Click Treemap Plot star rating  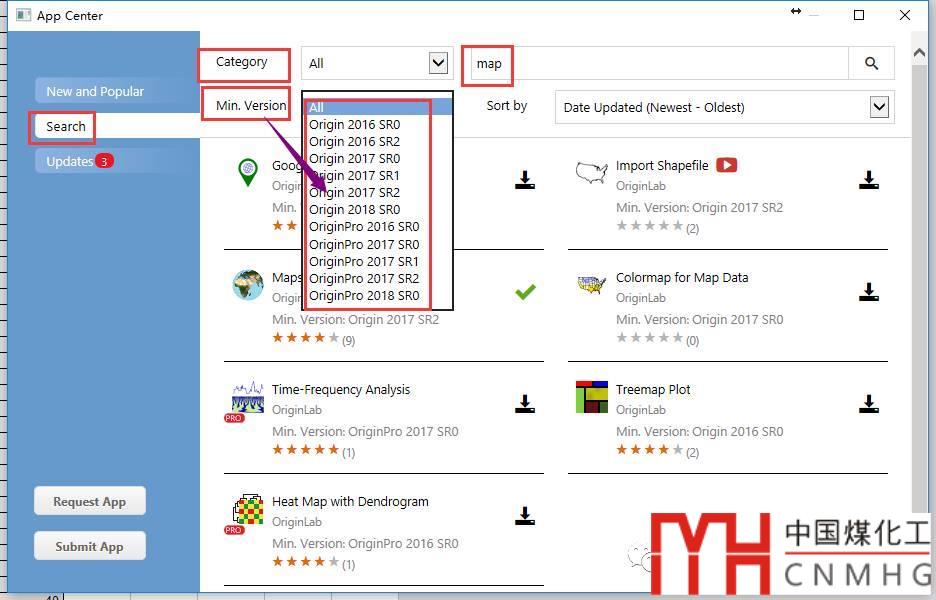(x=649, y=450)
